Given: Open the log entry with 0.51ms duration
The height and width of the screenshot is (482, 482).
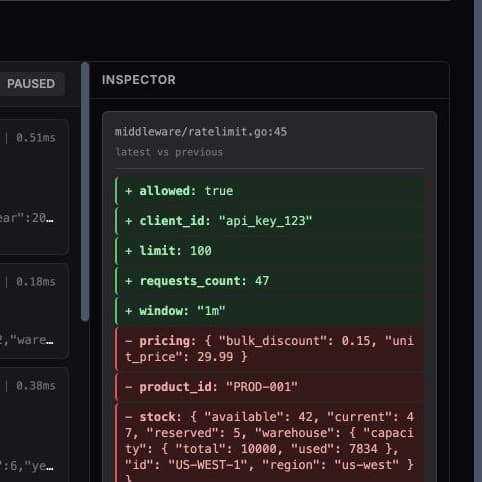Looking at the screenshot, I should (33, 187).
